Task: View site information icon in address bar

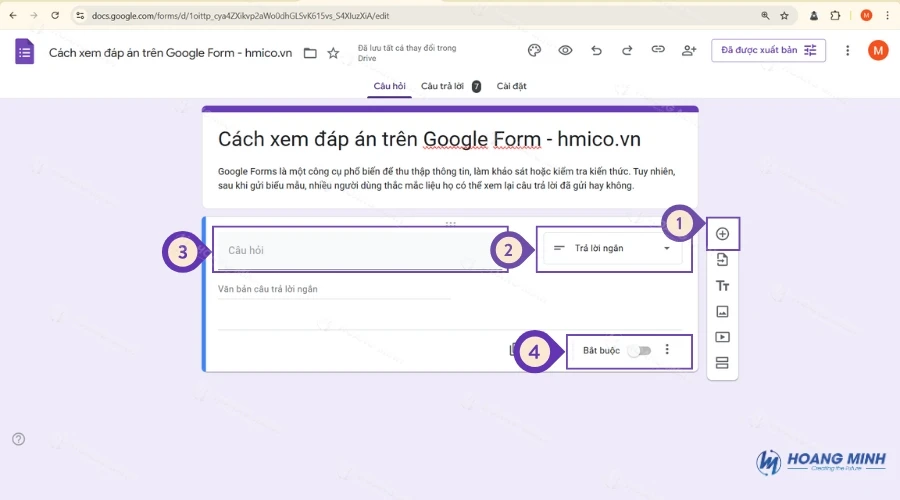Action: pos(80,15)
